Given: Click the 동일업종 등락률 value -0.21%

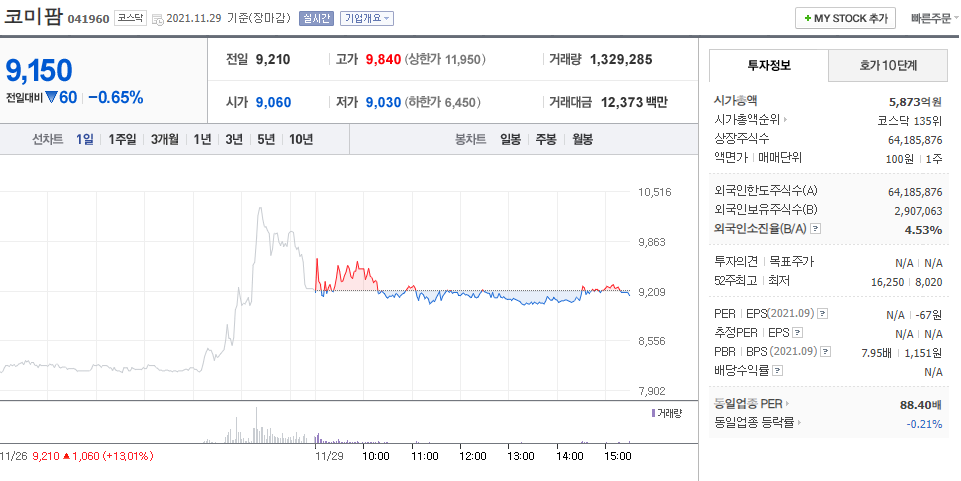Looking at the screenshot, I should tap(924, 423).
